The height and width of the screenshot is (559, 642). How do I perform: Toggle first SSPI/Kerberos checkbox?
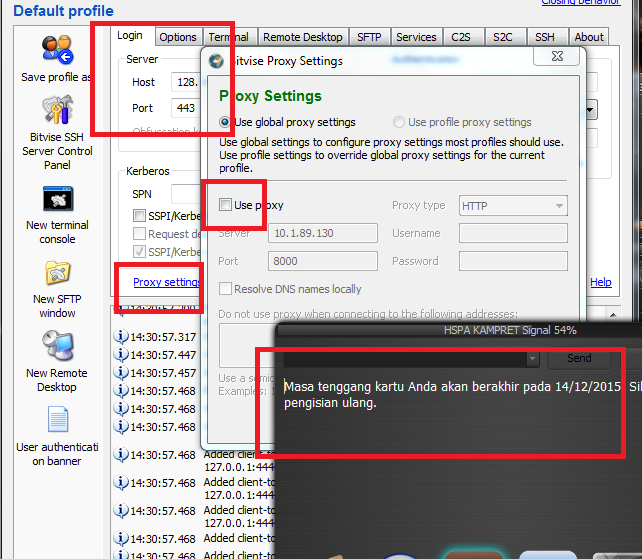[139, 215]
